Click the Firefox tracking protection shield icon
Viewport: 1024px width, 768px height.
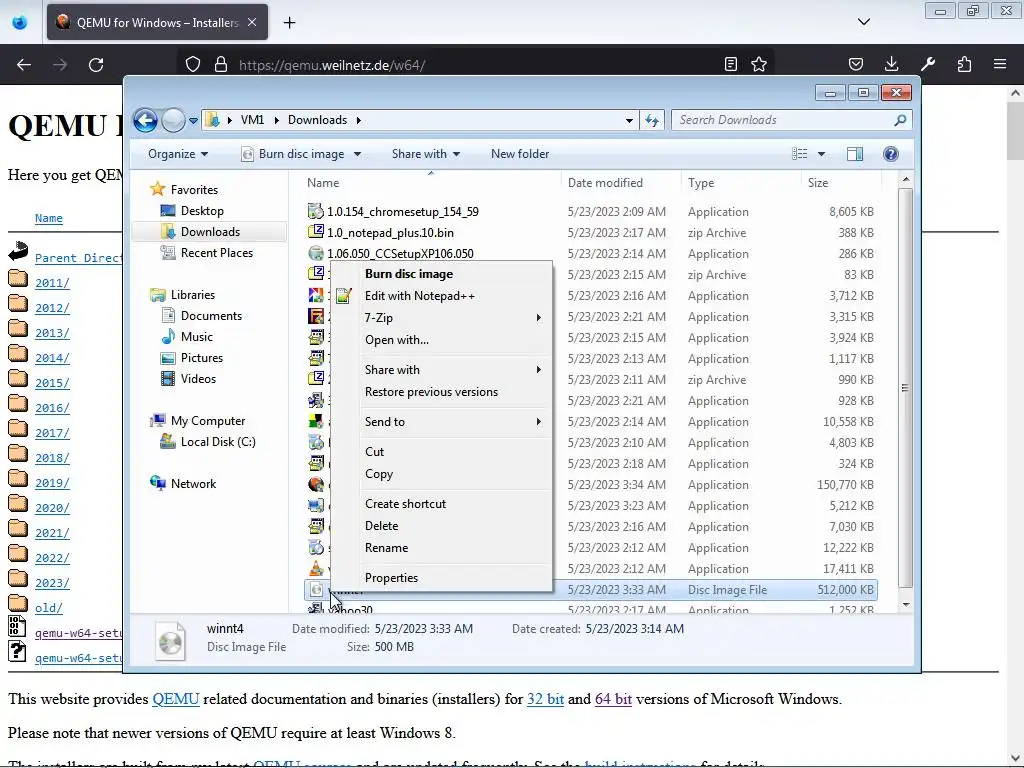[x=193, y=65]
